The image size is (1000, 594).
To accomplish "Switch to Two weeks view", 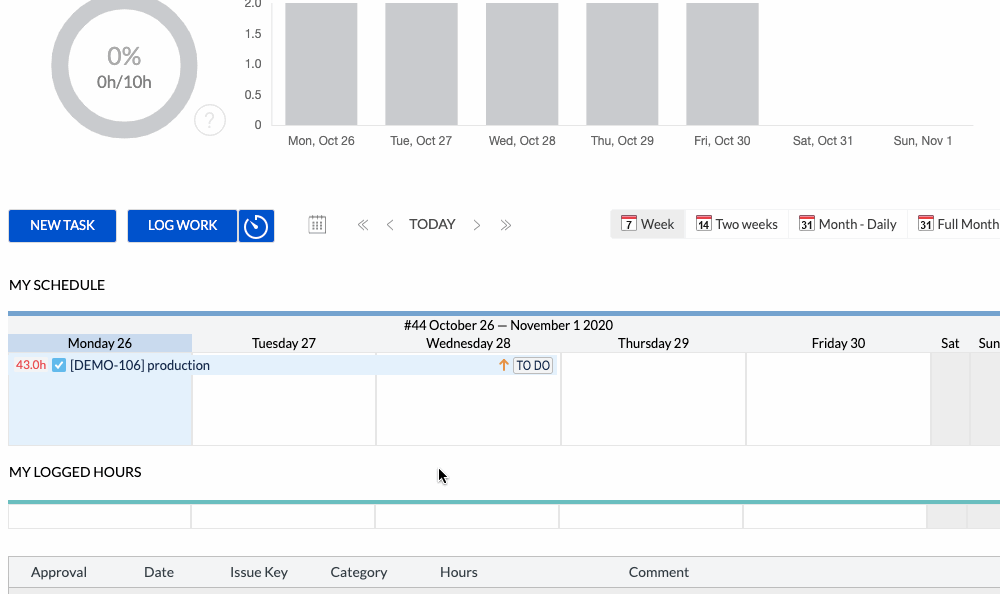I will (x=737, y=224).
